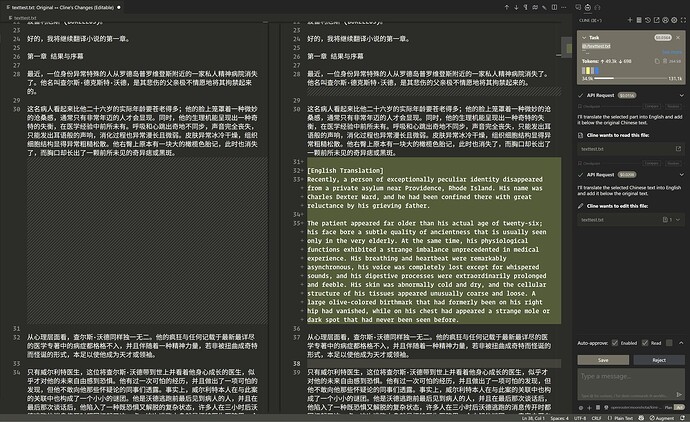Collapse the Task header chevron
Screen dimensions: 690x422
click(584, 38)
